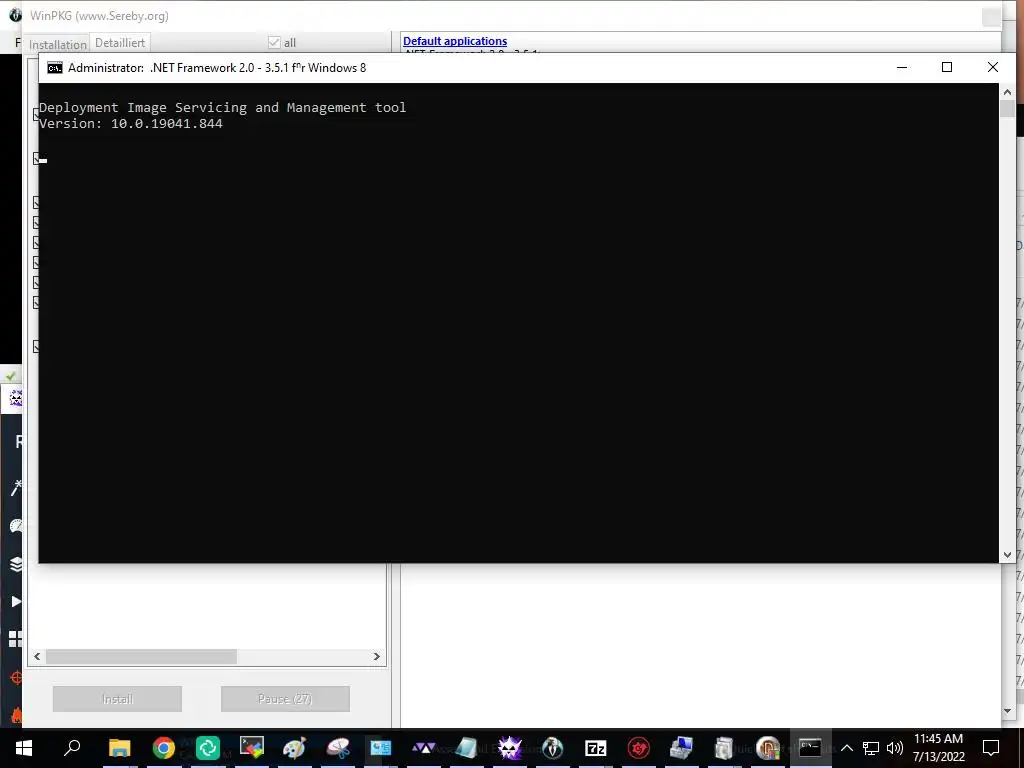
Task: Open the red gear taskbar app
Action: pos(639,748)
